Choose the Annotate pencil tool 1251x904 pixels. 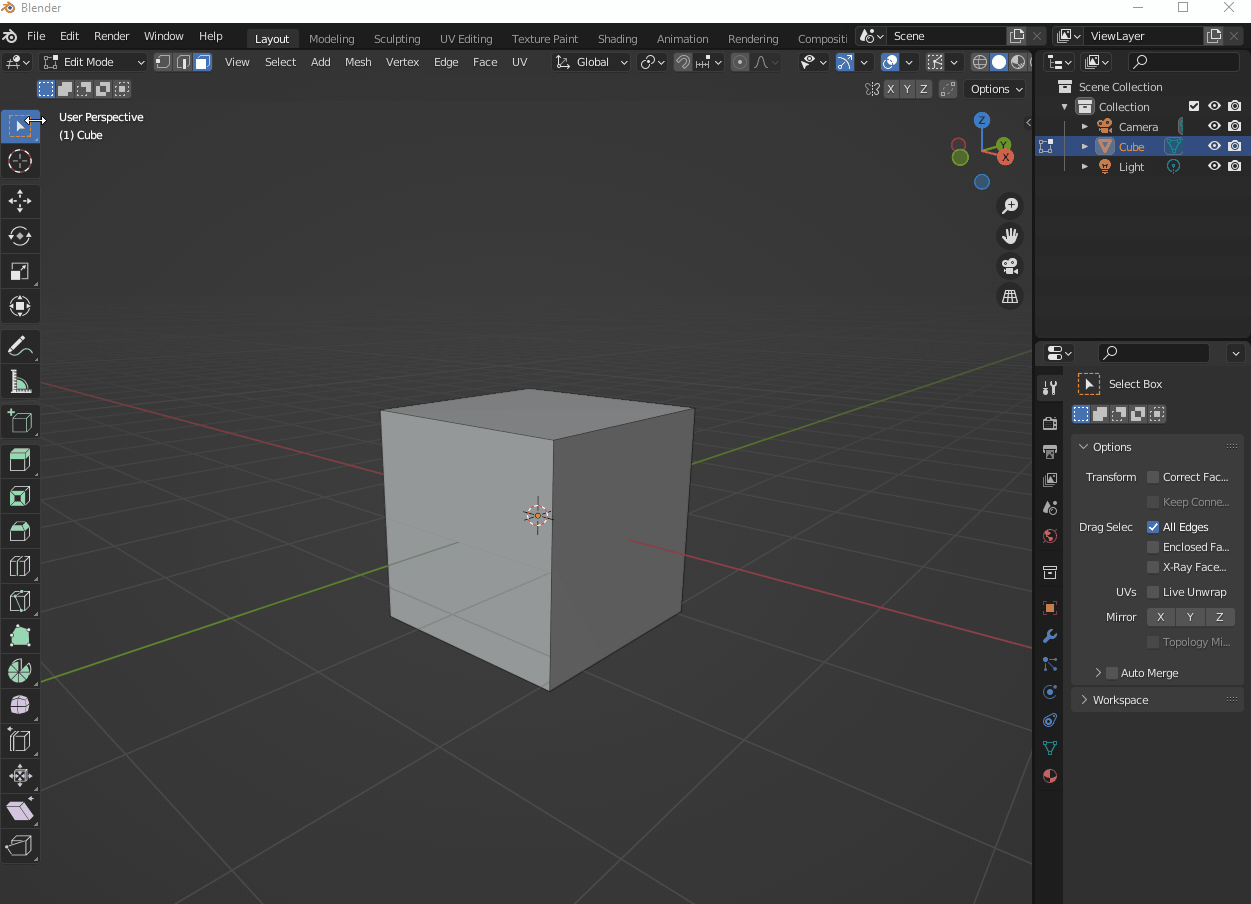20,346
